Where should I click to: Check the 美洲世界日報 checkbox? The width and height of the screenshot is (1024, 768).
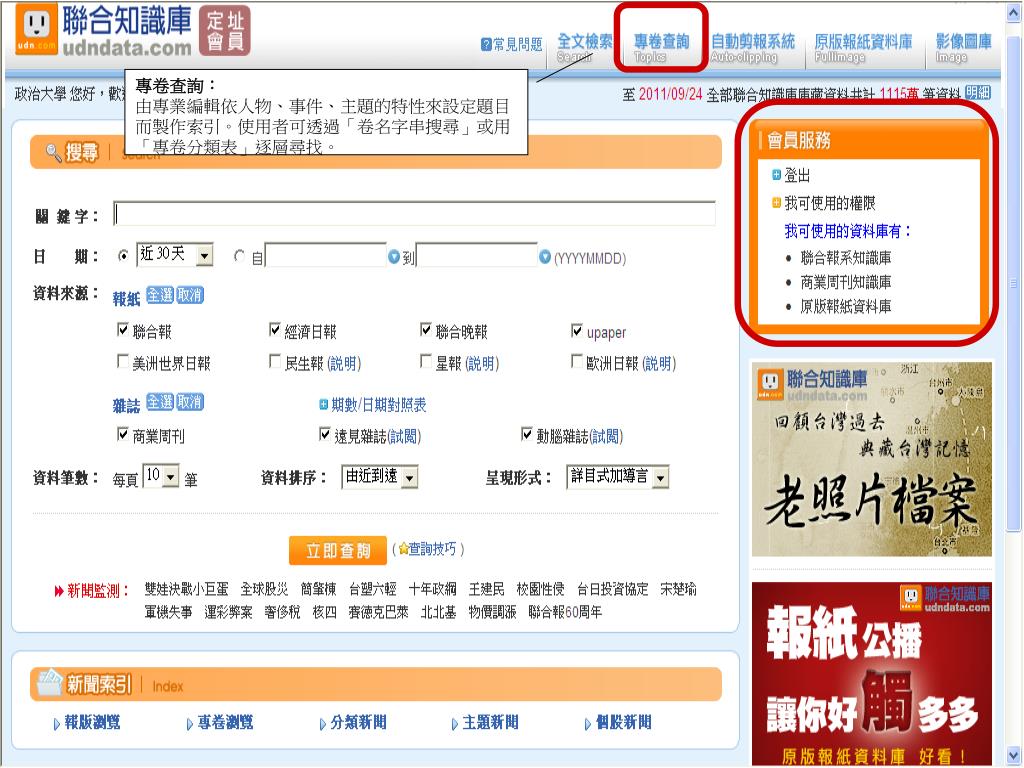pyautogui.click(x=122, y=360)
